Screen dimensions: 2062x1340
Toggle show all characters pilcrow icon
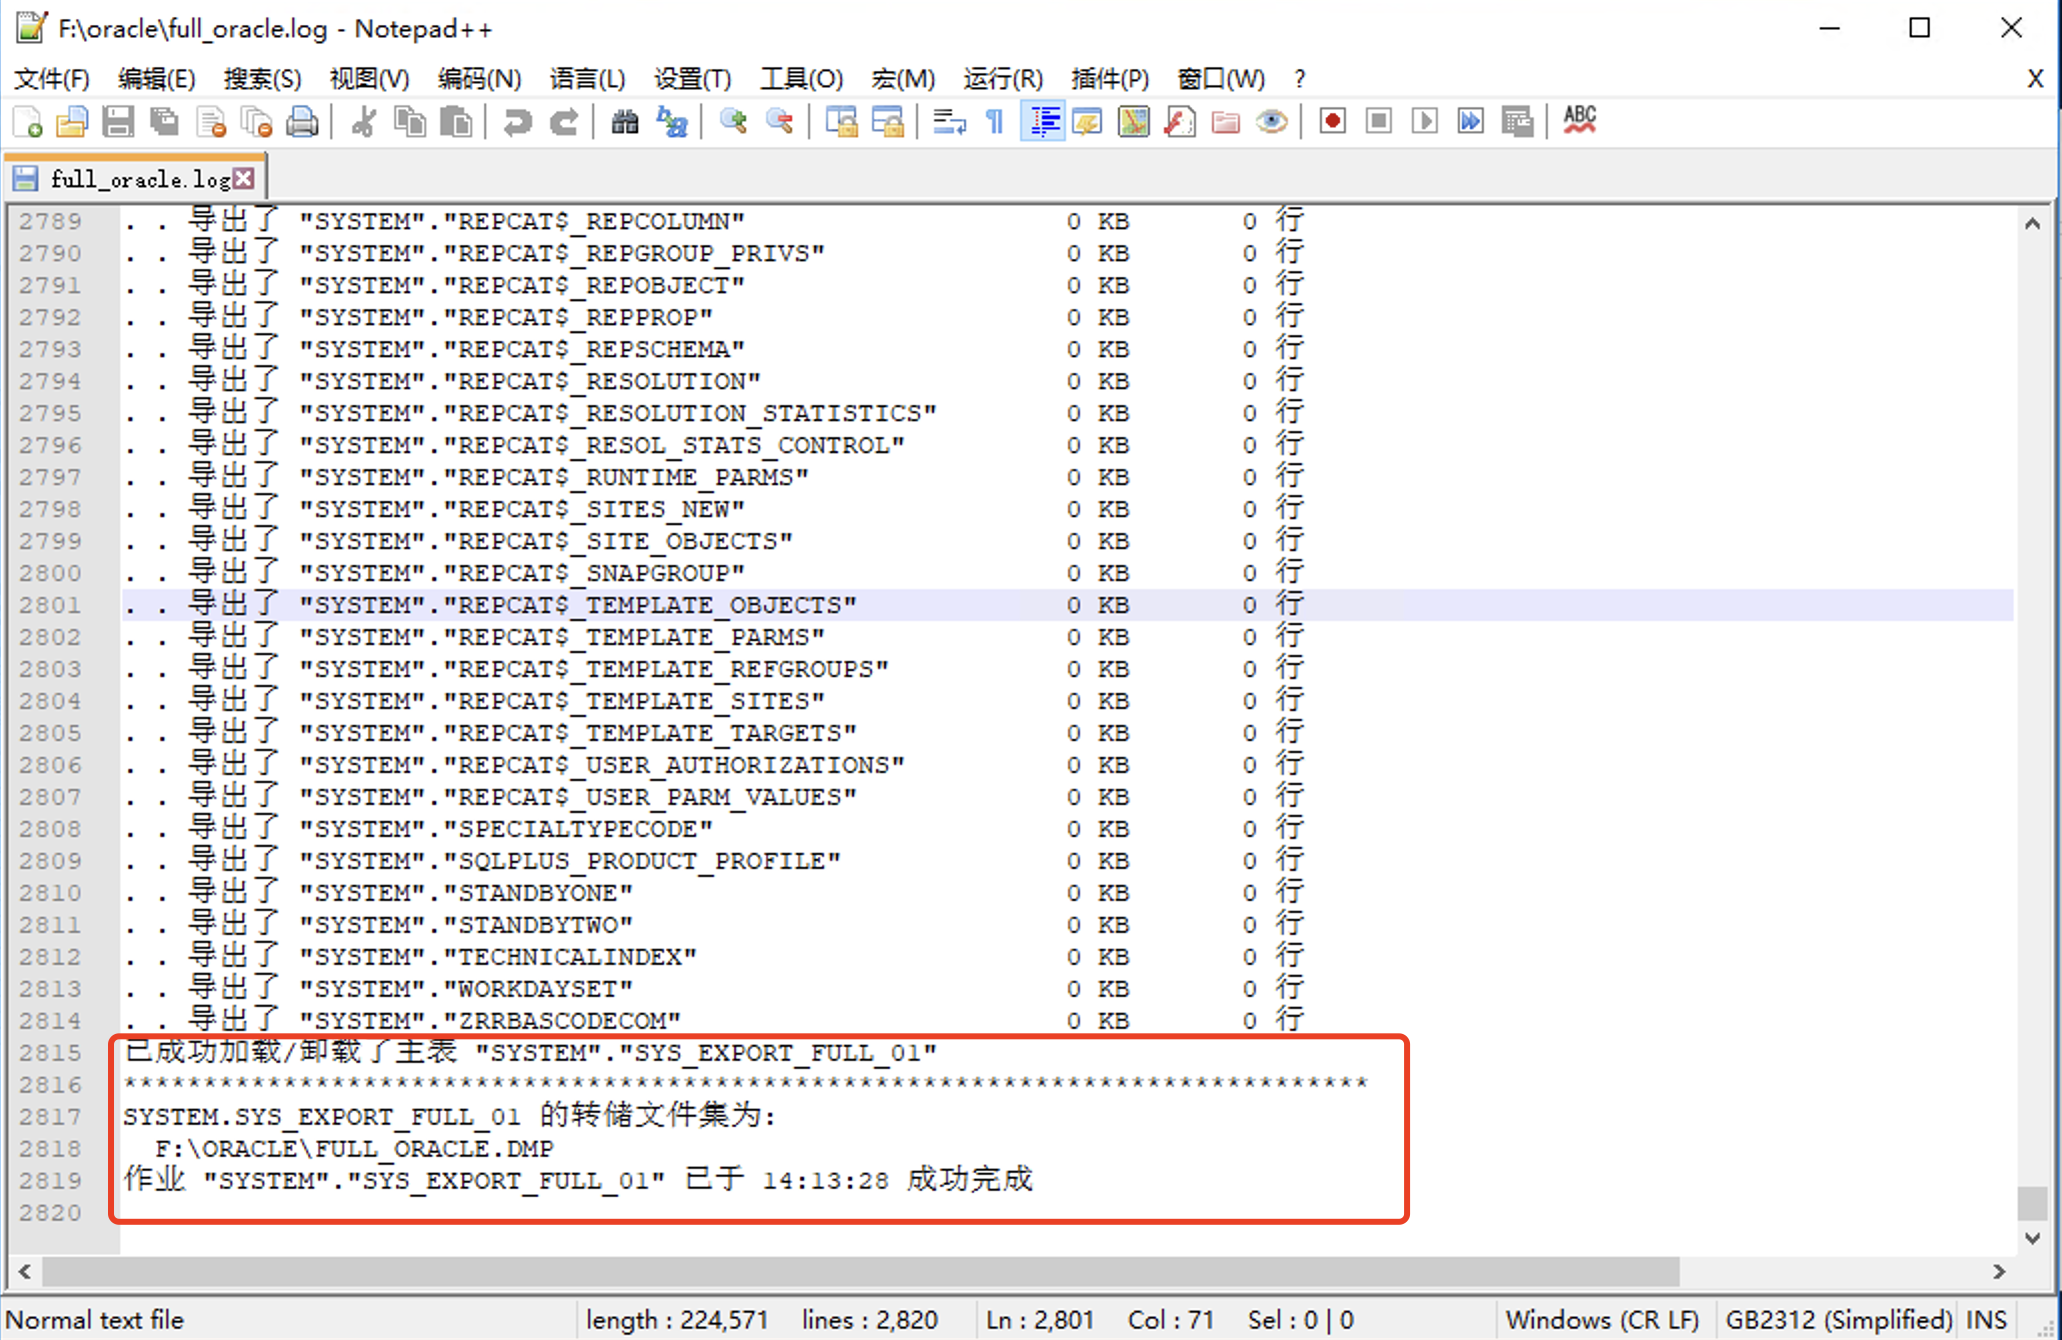pos(995,122)
